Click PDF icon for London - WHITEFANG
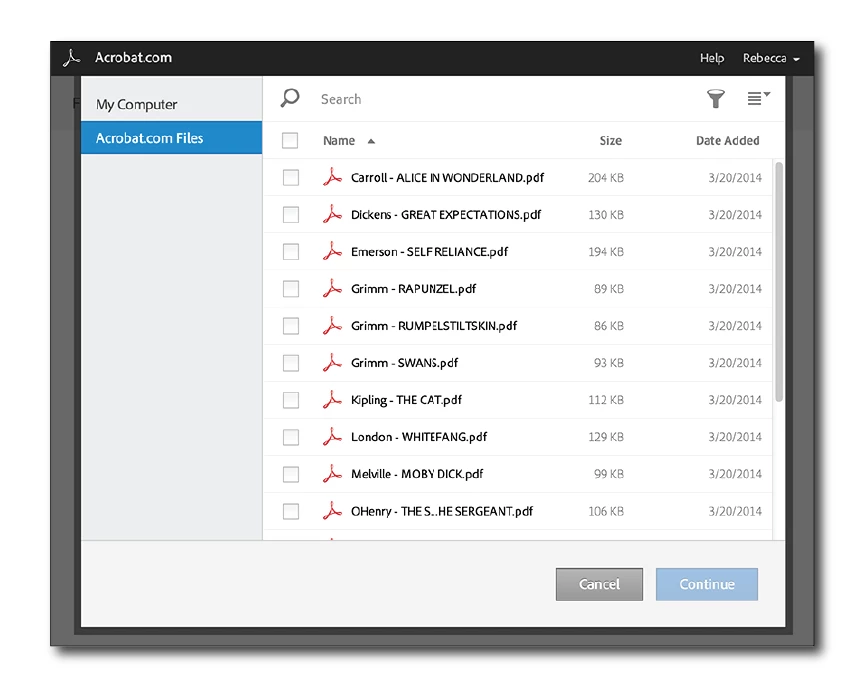 click(332, 437)
